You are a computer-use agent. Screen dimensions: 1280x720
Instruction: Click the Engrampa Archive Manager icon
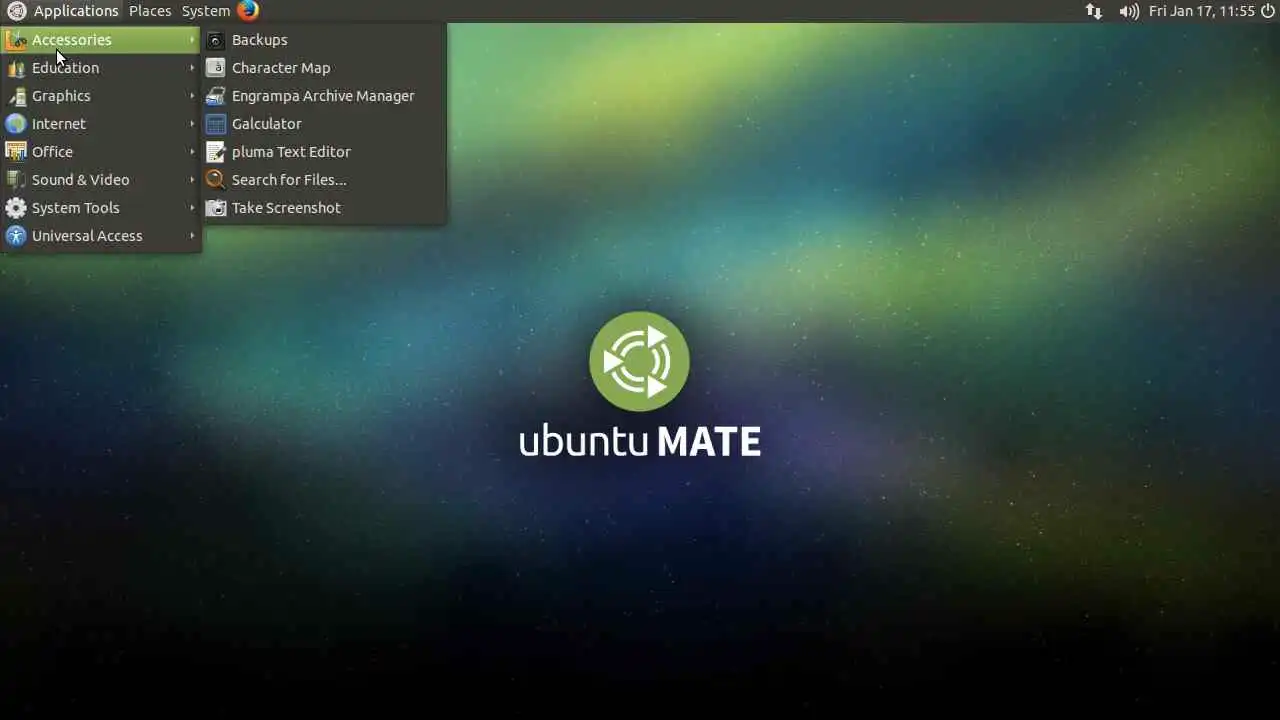pos(216,96)
